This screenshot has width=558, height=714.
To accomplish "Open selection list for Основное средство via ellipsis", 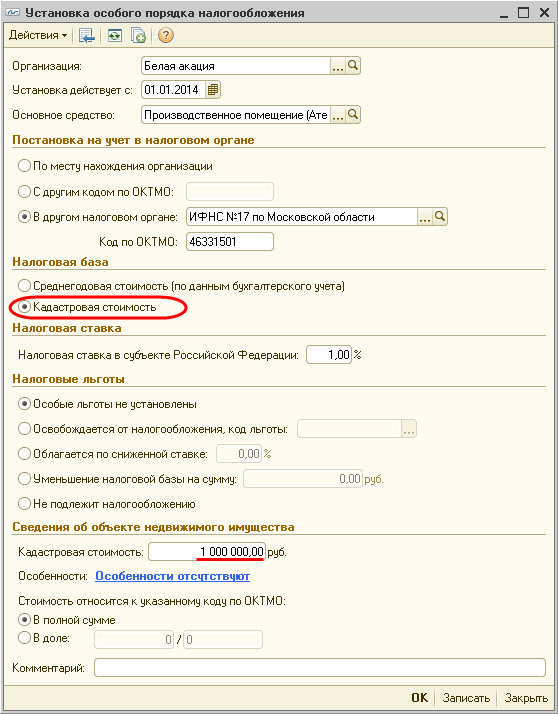I will click(x=338, y=115).
